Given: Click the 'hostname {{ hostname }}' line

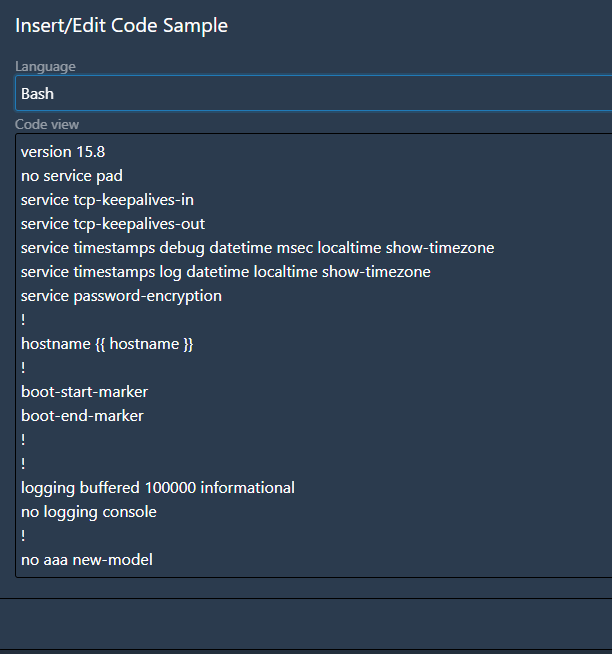Looking at the screenshot, I should (107, 344).
